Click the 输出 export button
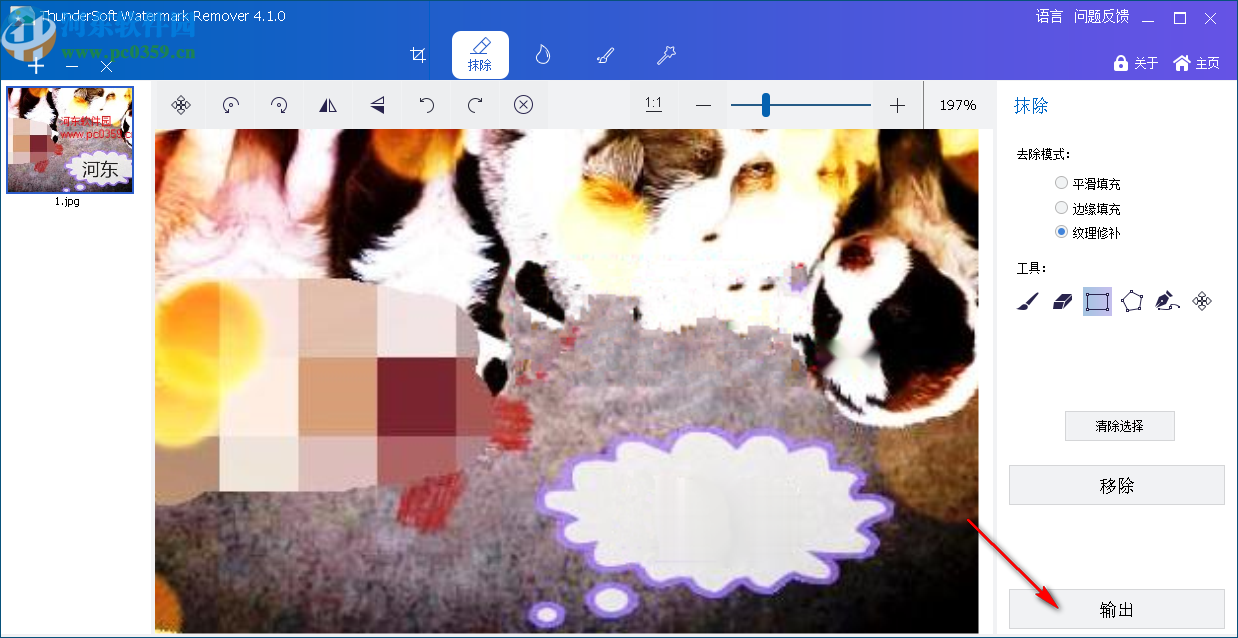This screenshot has width=1238, height=638. (1117, 610)
